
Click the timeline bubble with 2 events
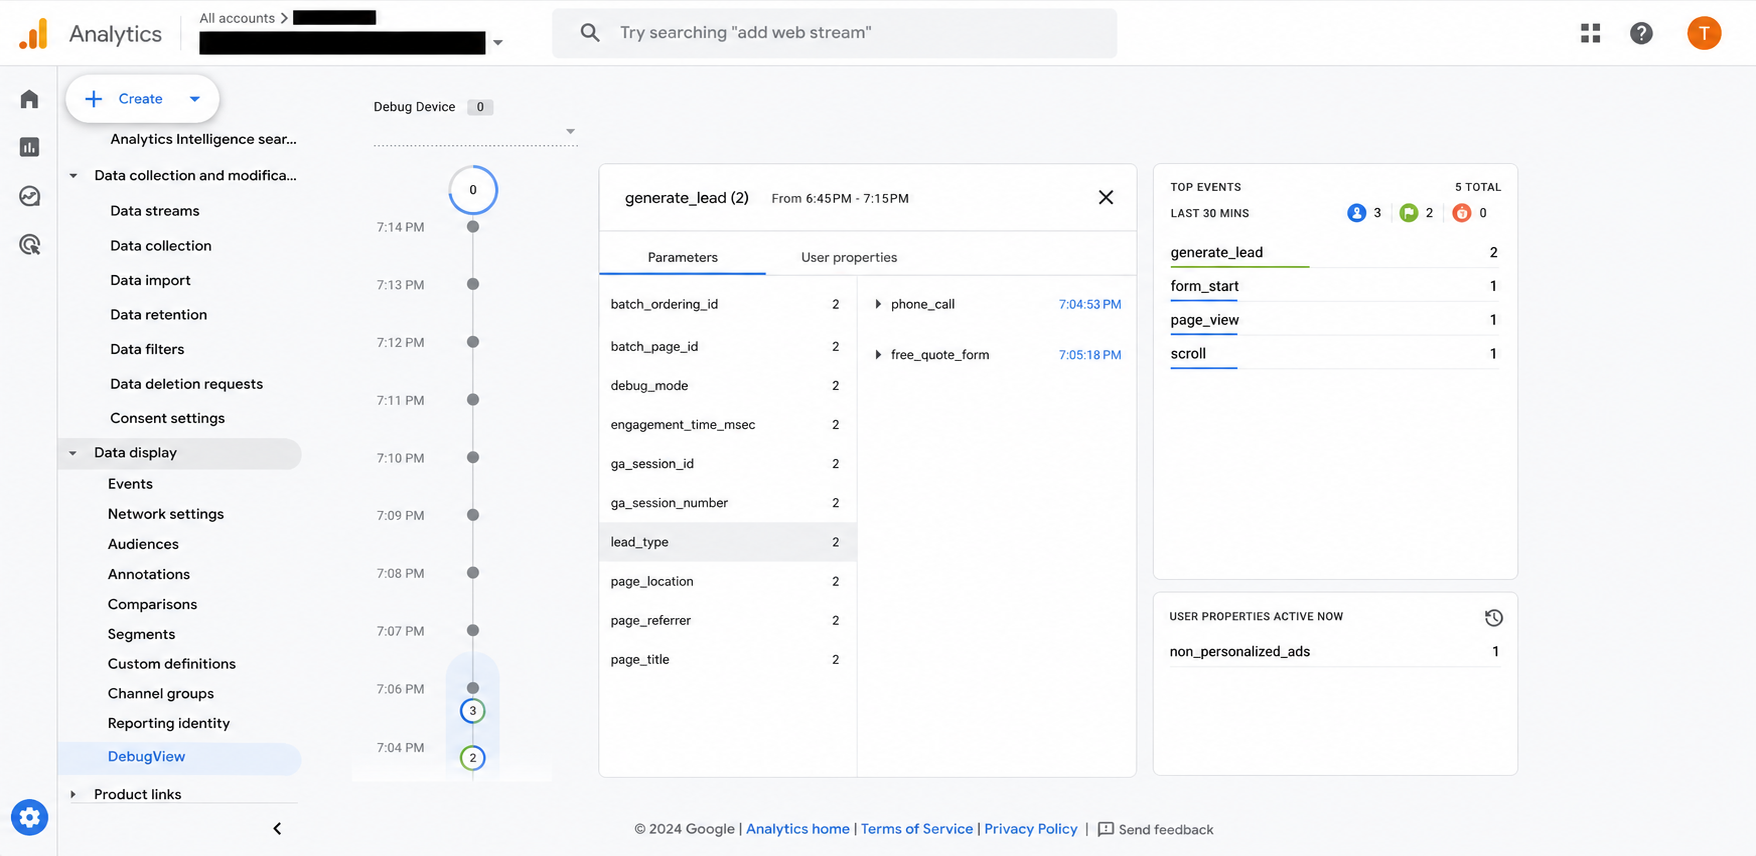(x=473, y=758)
